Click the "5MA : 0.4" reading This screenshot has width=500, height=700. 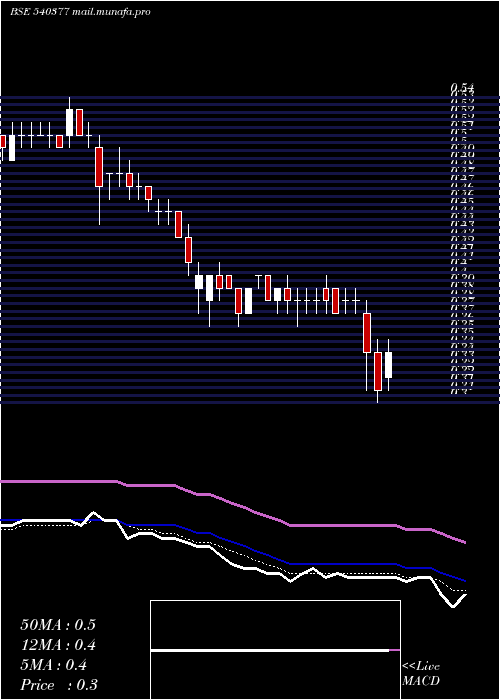(x=54, y=665)
